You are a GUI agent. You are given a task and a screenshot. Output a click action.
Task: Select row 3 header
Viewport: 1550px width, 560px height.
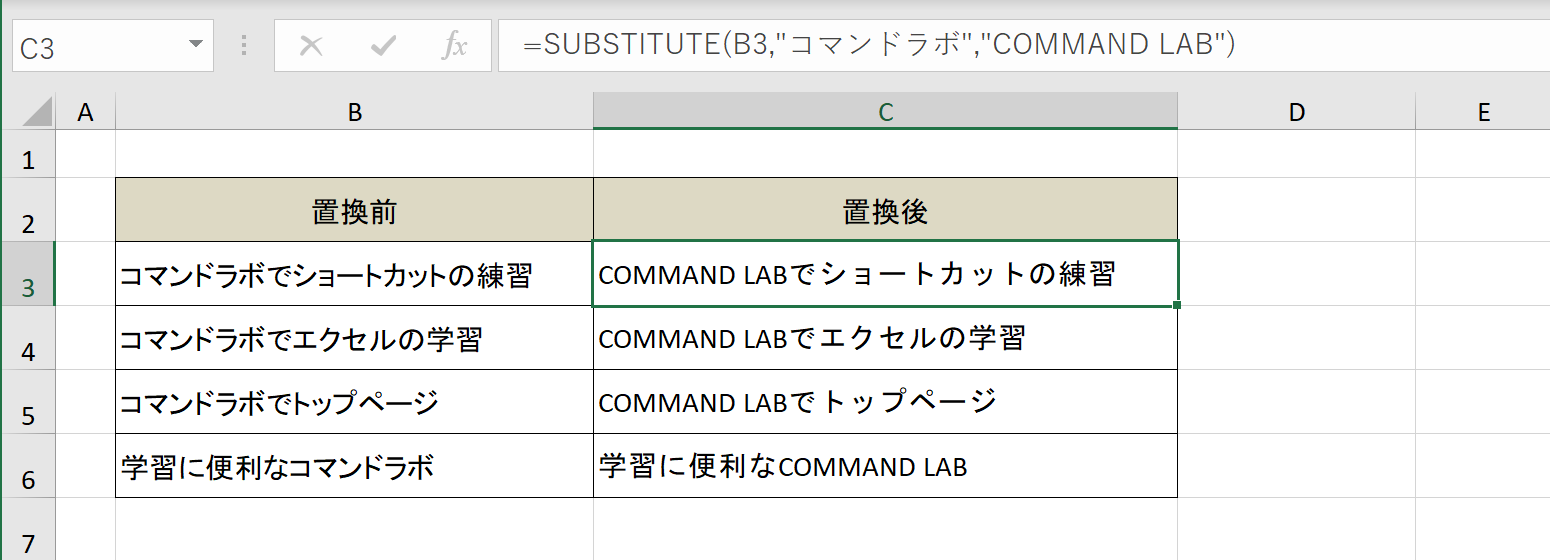click(28, 274)
